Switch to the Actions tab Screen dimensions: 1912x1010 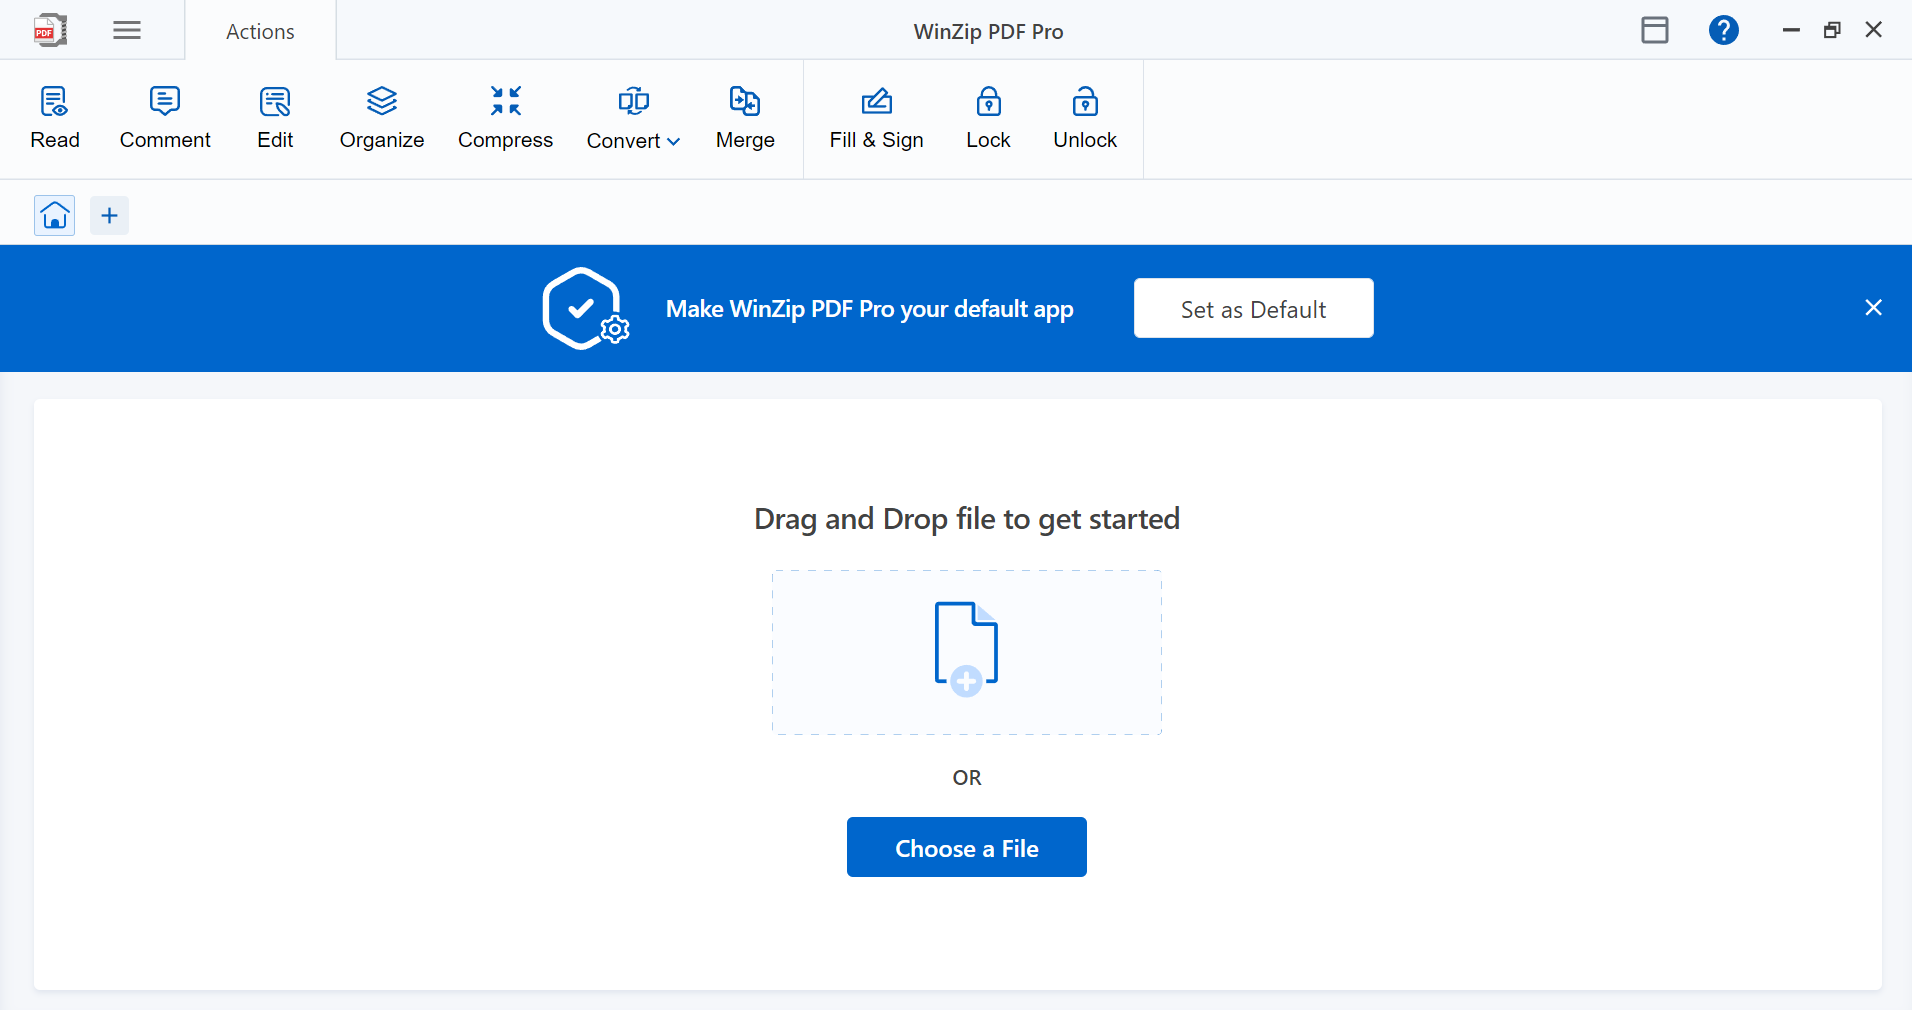pyautogui.click(x=259, y=31)
